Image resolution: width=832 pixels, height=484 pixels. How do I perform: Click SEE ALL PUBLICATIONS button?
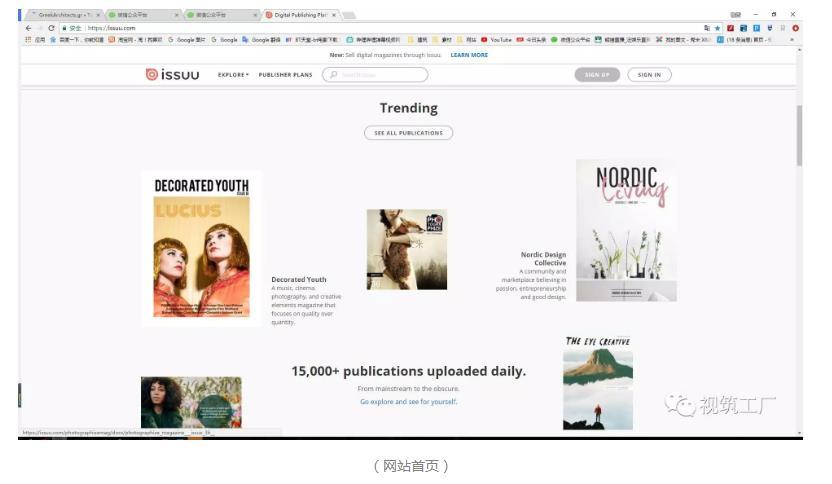[409, 133]
